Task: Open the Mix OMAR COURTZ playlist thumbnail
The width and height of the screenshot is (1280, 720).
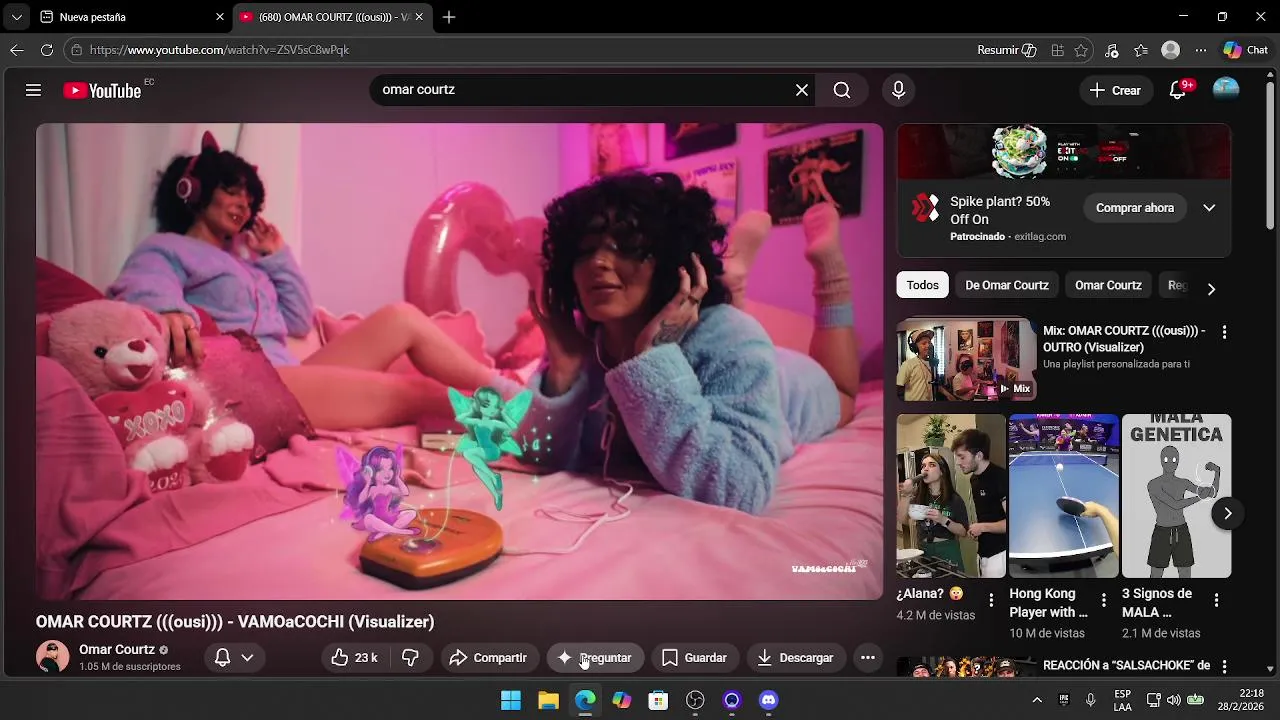Action: click(x=966, y=360)
